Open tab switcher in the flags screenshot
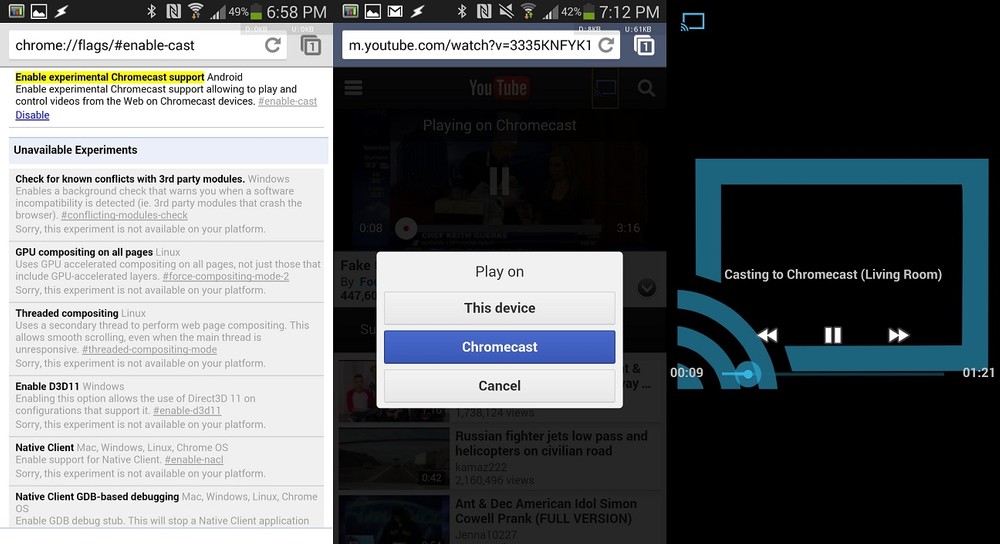Image resolution: width=1000 pixels, height=544 pixels. point(311,46)
